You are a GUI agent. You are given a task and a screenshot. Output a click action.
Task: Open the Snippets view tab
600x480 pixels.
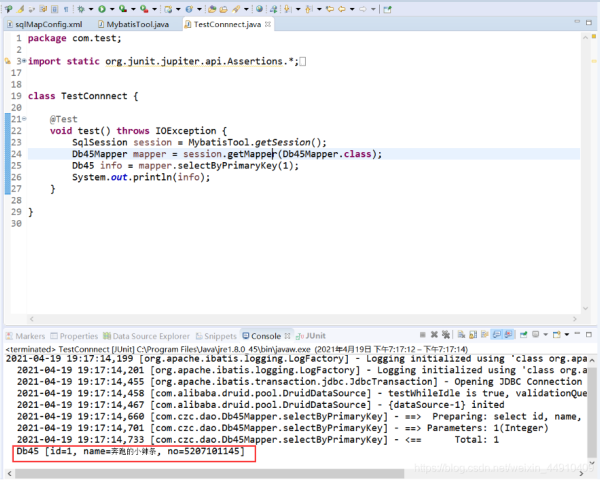pos(216,336)
